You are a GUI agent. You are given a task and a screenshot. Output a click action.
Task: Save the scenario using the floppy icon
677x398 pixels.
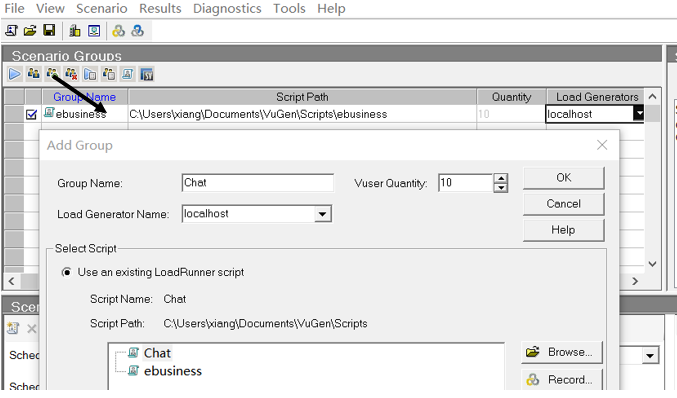tap(49, 31)
